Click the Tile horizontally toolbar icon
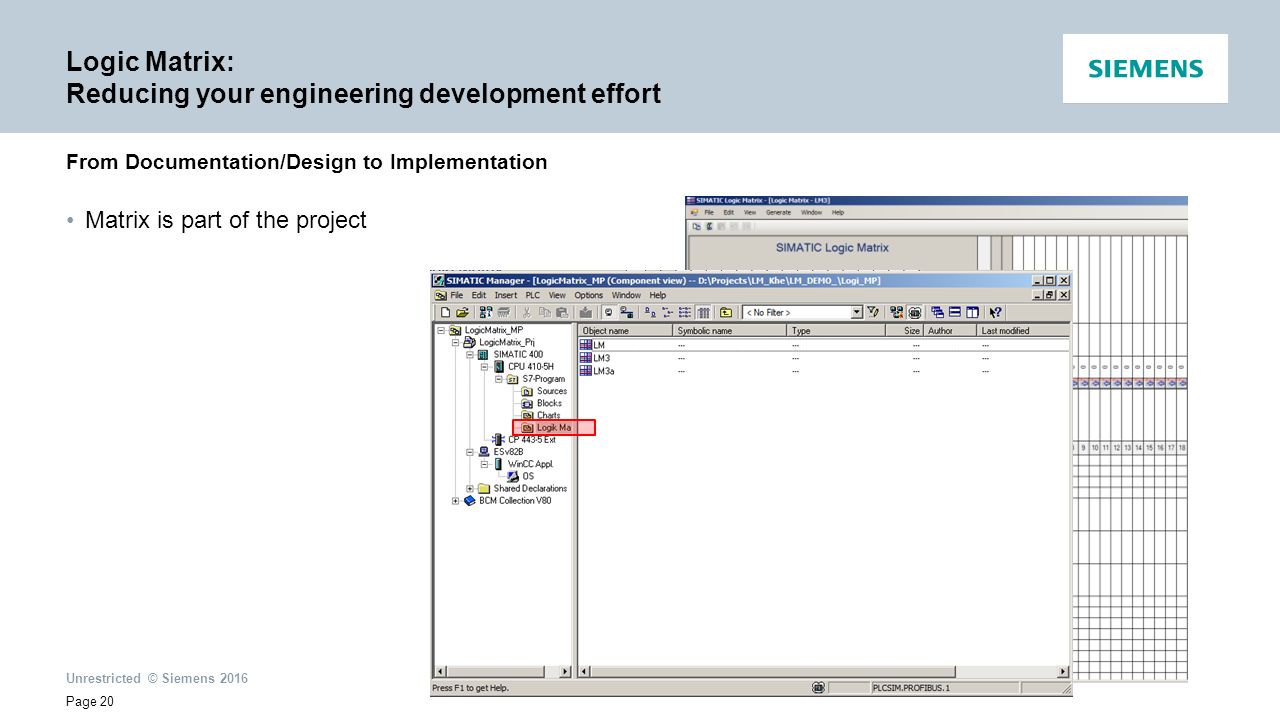 coord(955,312)
